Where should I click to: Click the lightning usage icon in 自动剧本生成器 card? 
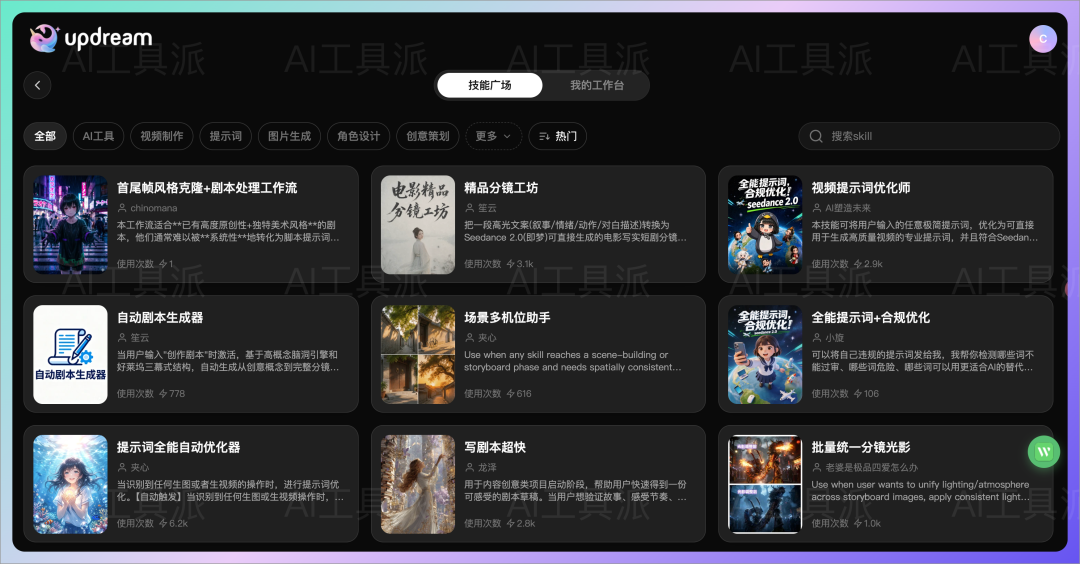[x=163, y=394]
